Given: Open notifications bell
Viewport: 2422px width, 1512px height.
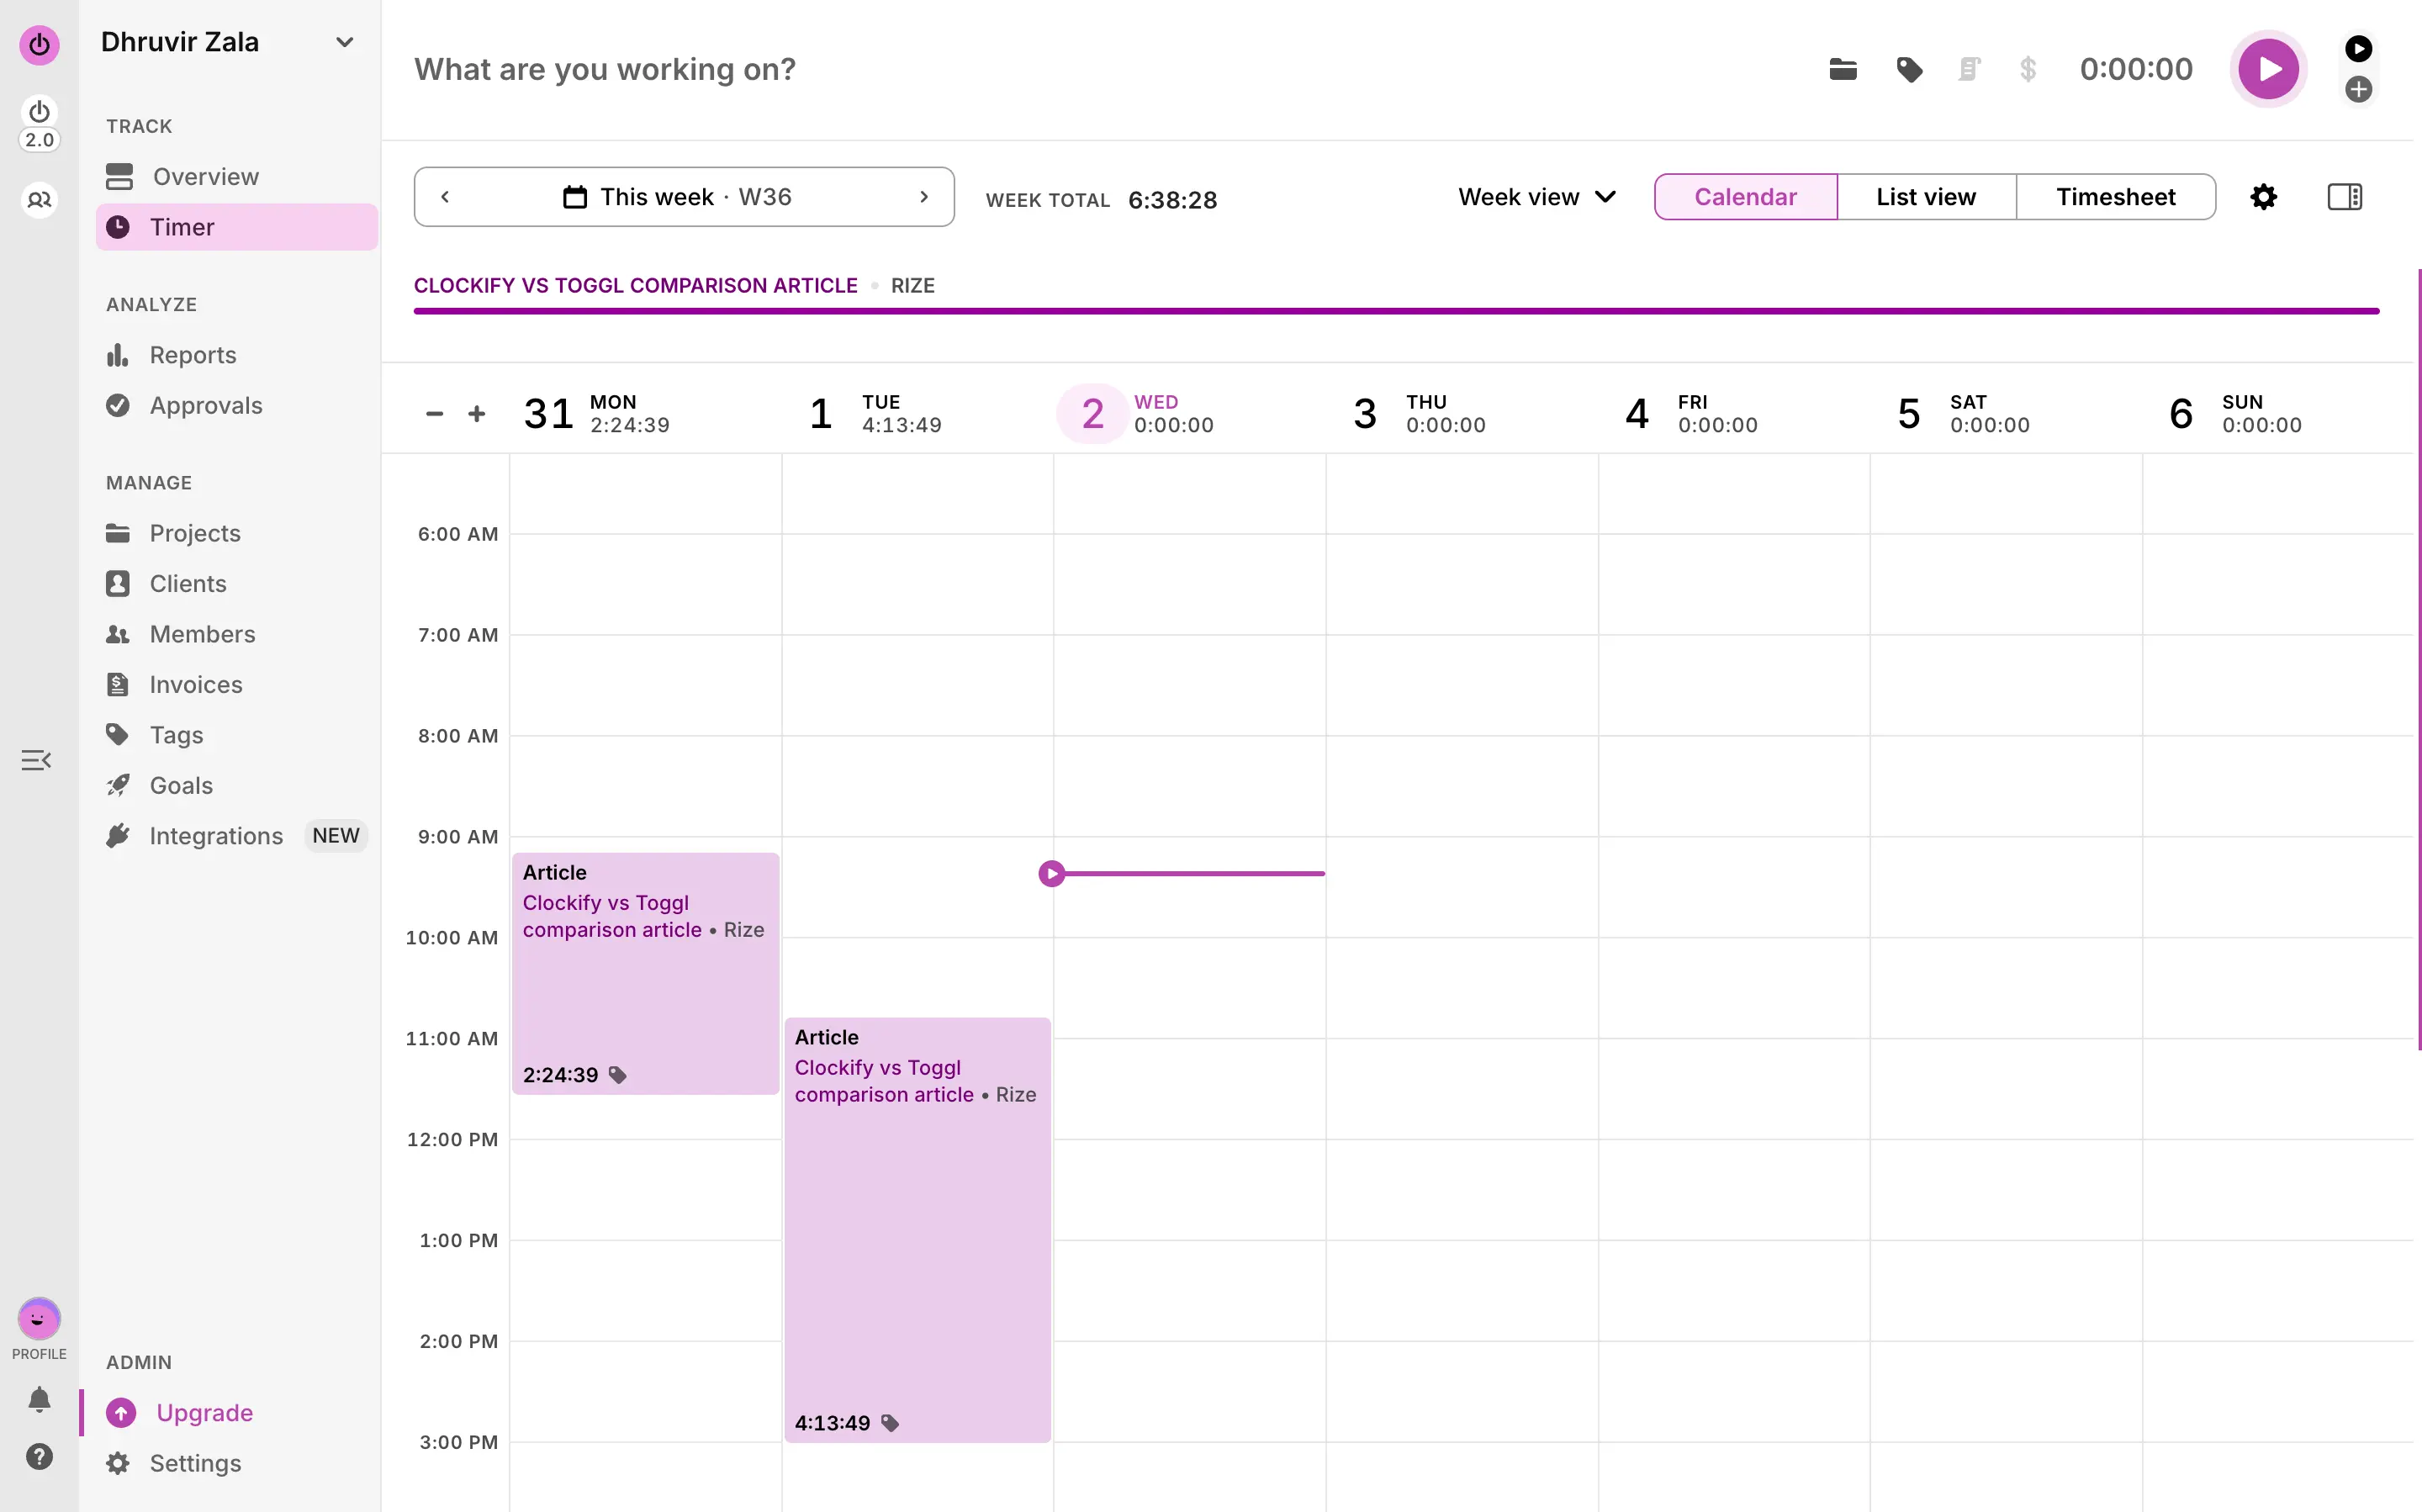Looking at the screenshot, I should pos(39,1399).
